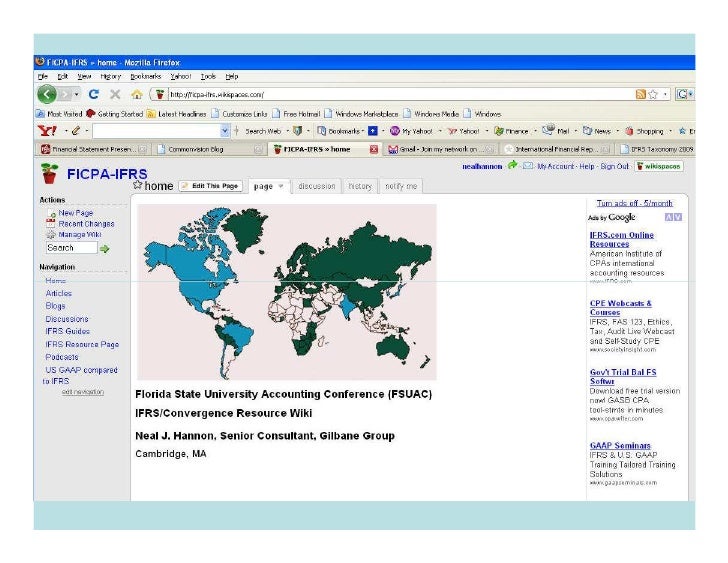728x563 pixels.
Task: Click the pencil icon on Yahoo toolbar
Action: (76, 131)
